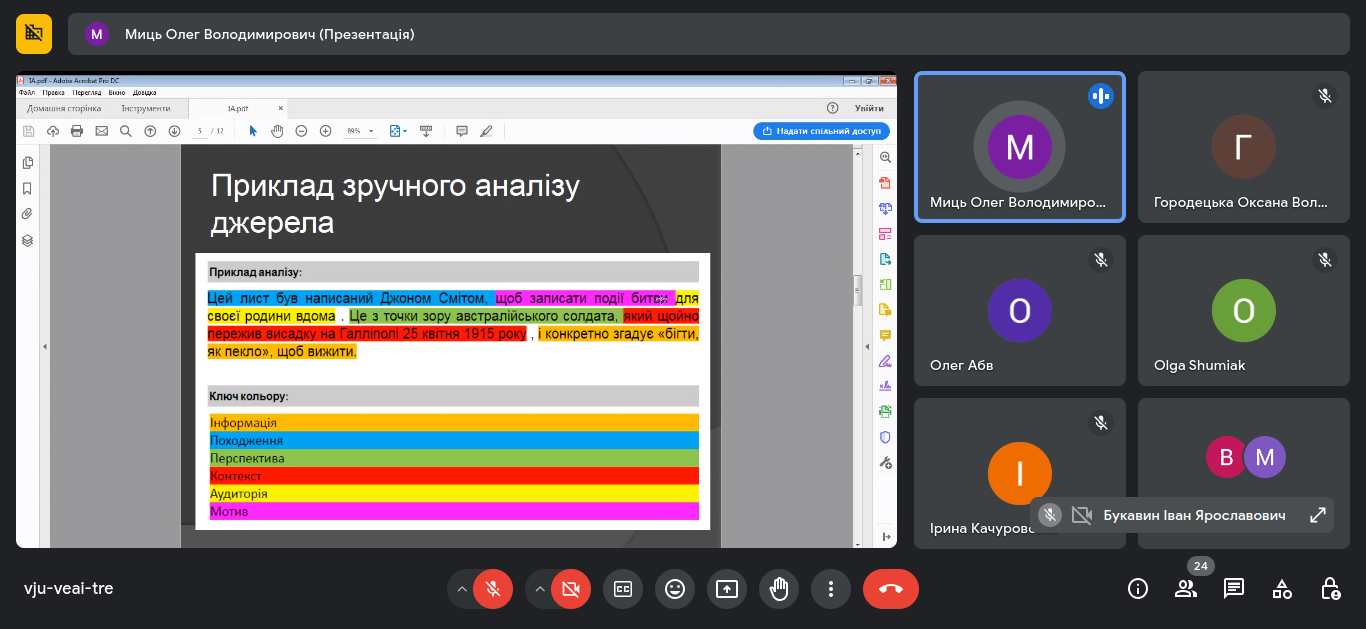Choose the arrow Selection tool
The image size is (1366, 629).
click(253, 131)
